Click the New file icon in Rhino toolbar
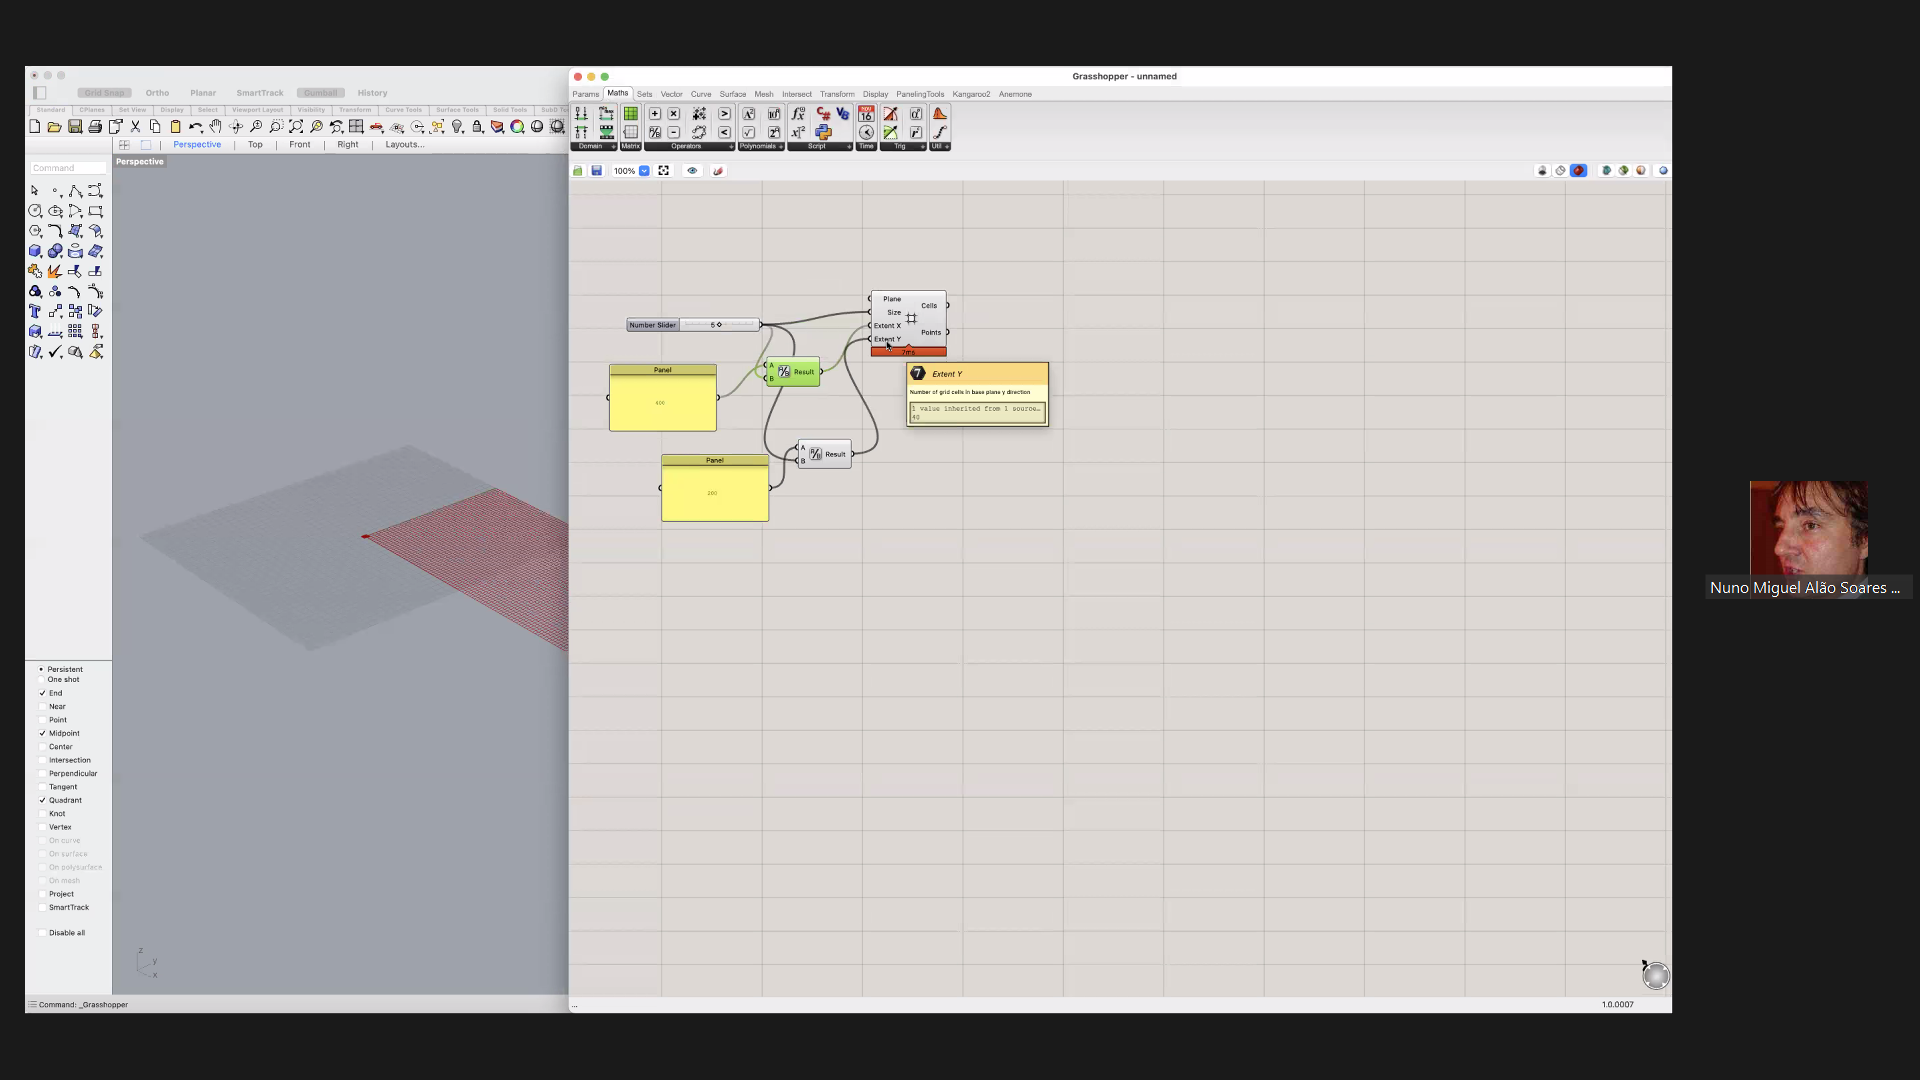1920x1080 pixels. 35,127
